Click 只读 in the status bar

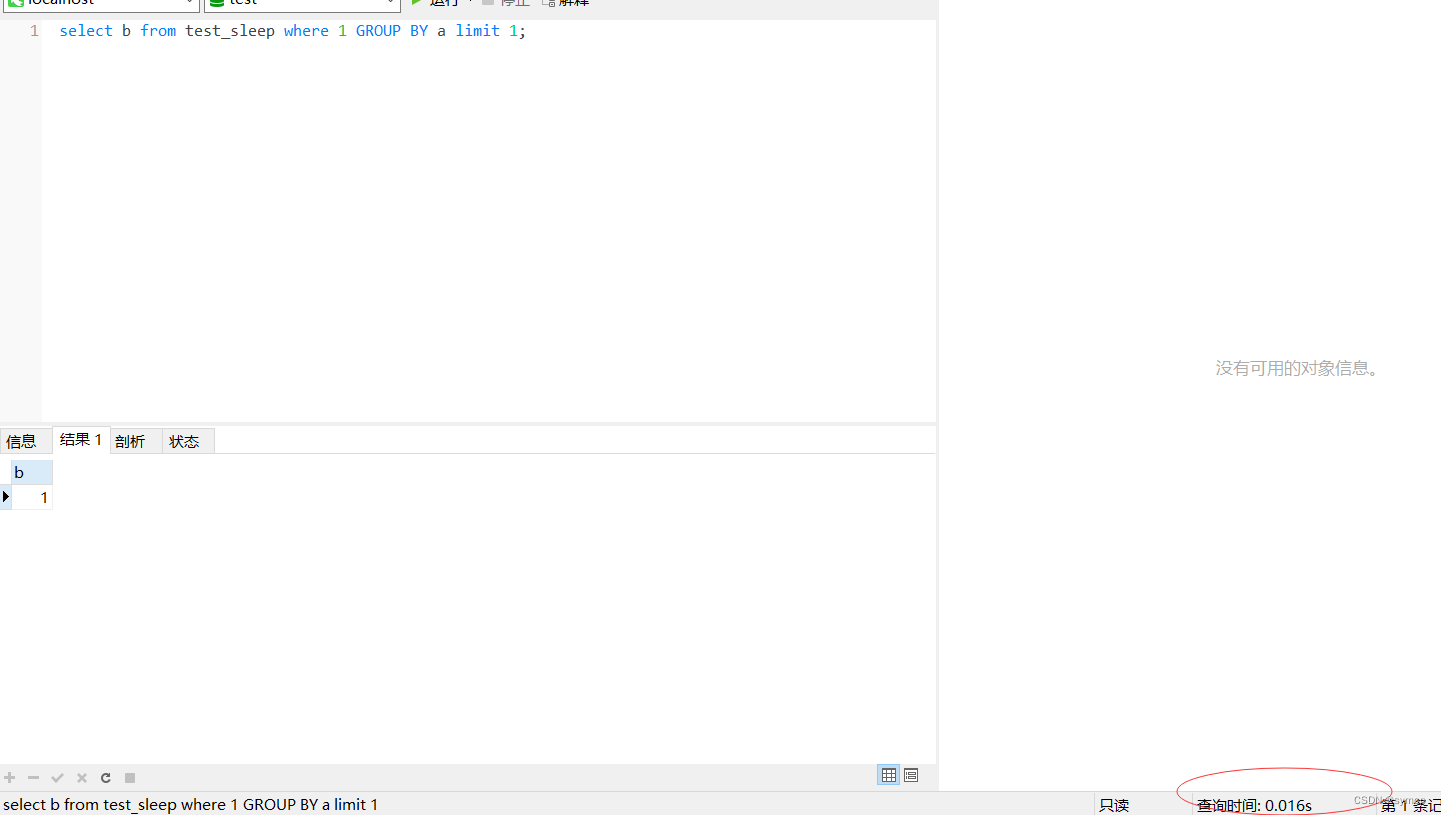point(1114,805)
